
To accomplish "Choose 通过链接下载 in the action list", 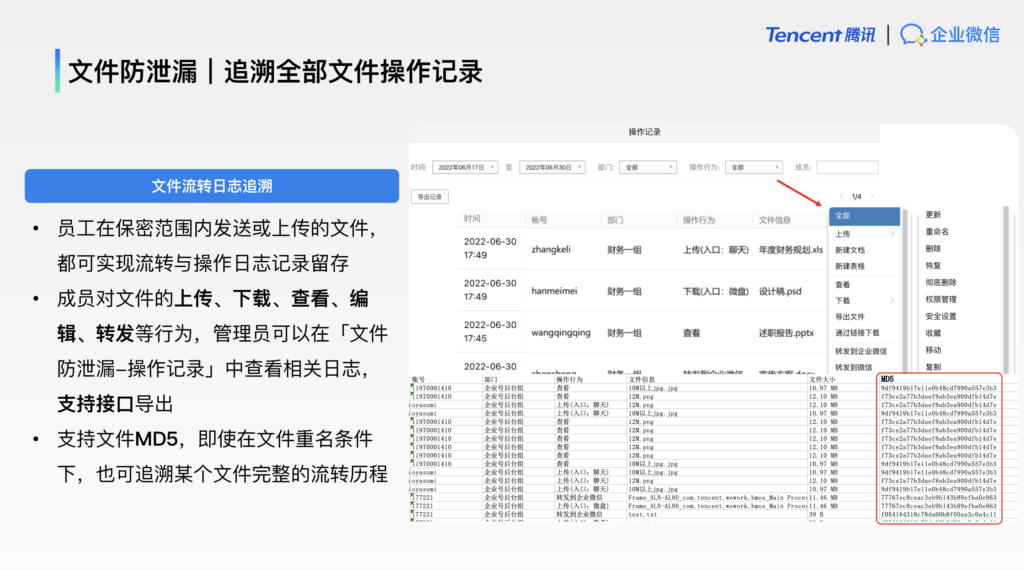I will coord(857,333).
